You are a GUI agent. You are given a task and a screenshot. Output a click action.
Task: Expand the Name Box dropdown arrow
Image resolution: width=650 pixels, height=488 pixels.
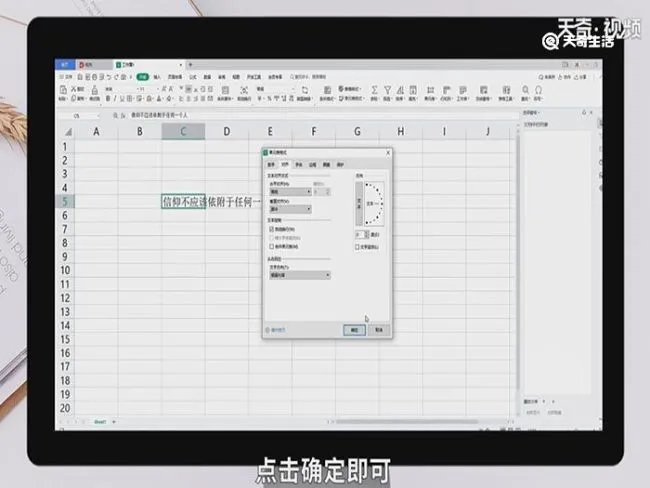click(99, 116)
